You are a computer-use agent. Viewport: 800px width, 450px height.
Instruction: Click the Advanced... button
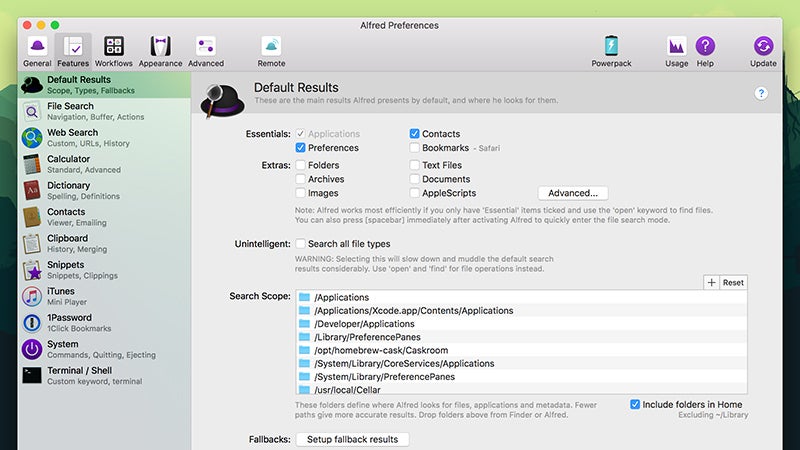(572, 193)
